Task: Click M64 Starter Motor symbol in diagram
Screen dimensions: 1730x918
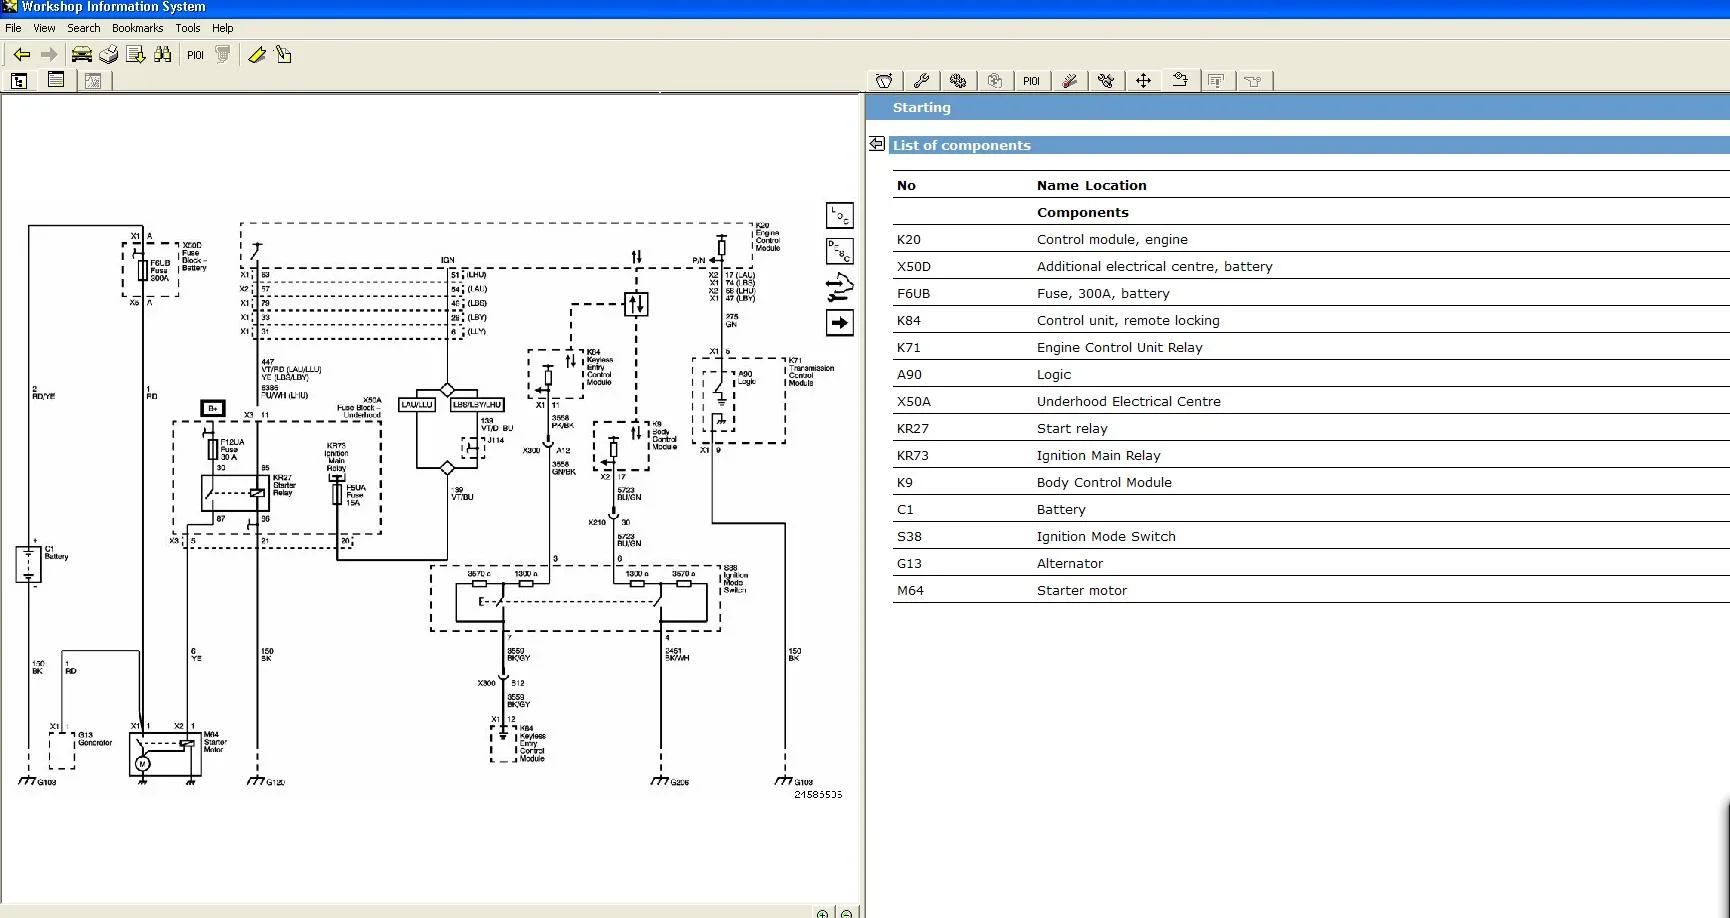Action: [x=165, y=753]
